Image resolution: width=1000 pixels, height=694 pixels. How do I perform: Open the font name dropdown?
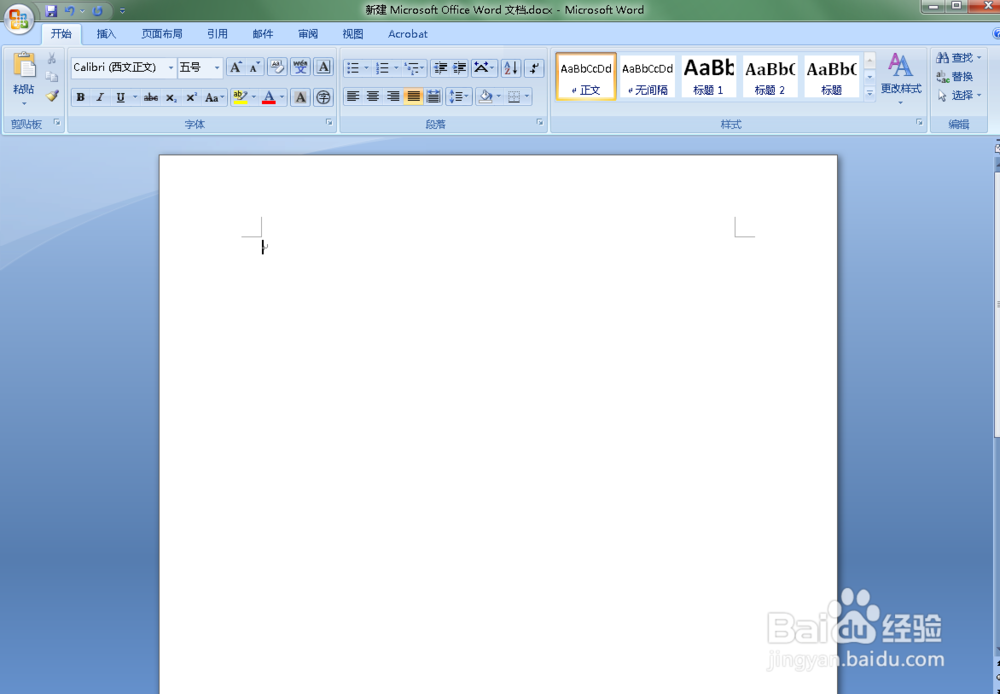pyautogui.click(x=171, y=67)
